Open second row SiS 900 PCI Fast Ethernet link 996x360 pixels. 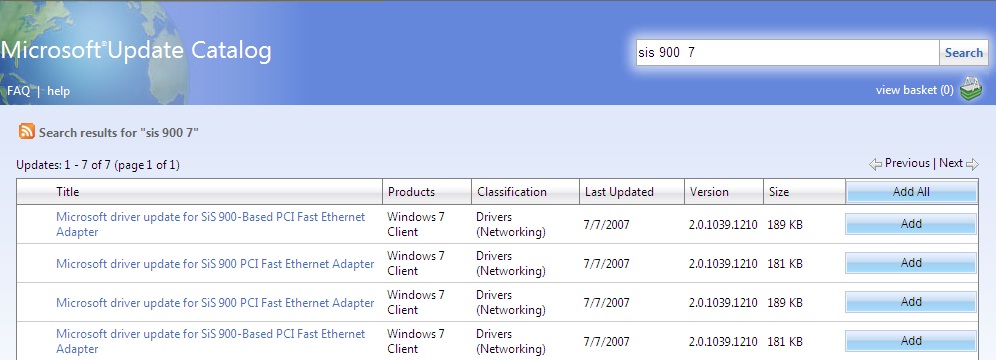click(x=215, y=263)
